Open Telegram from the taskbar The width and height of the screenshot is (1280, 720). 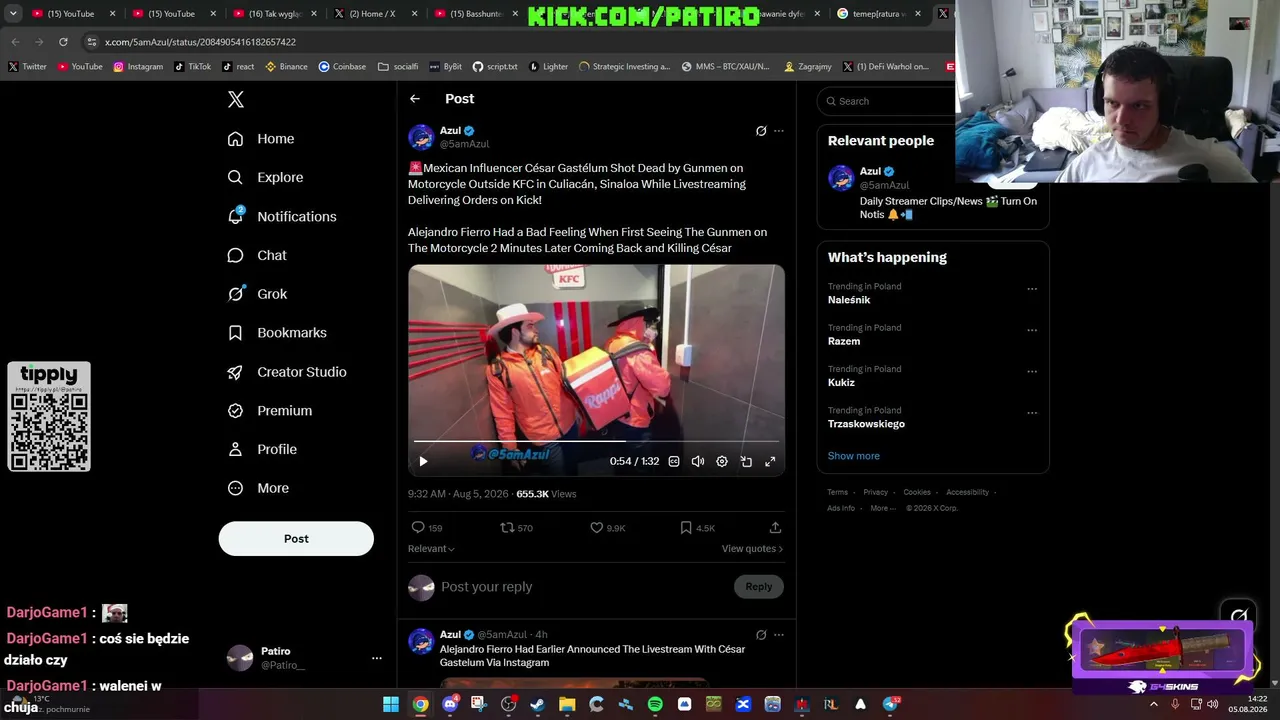click(890, 704)
